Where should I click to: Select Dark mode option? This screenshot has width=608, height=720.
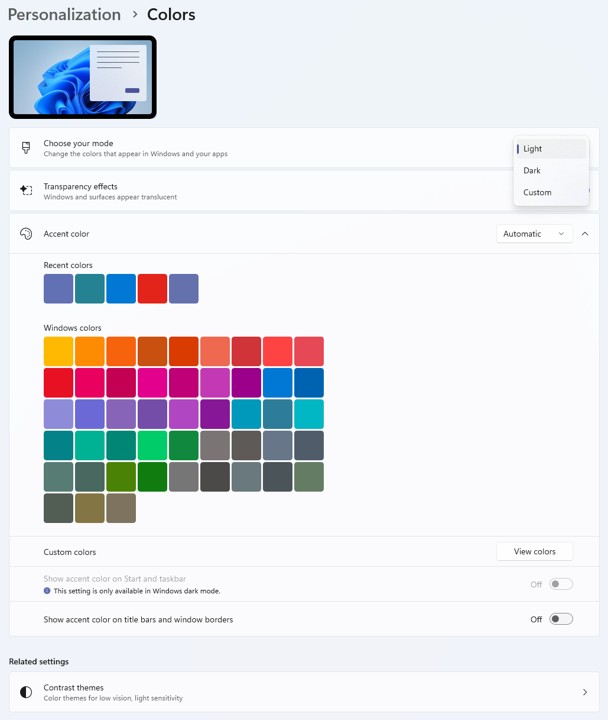point(551,170)
